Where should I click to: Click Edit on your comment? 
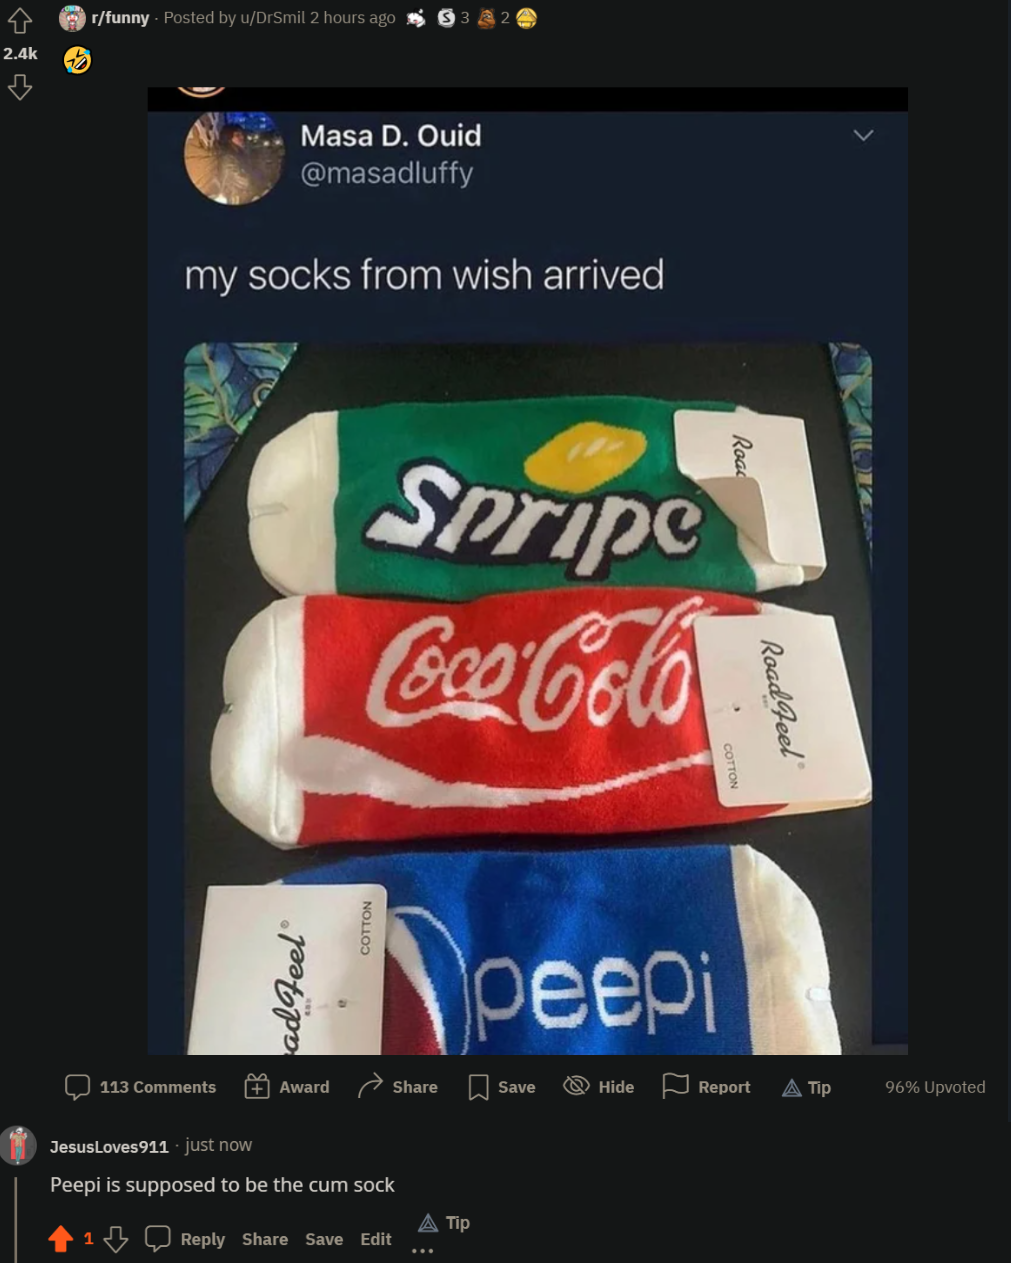[x=375, y=1239]
